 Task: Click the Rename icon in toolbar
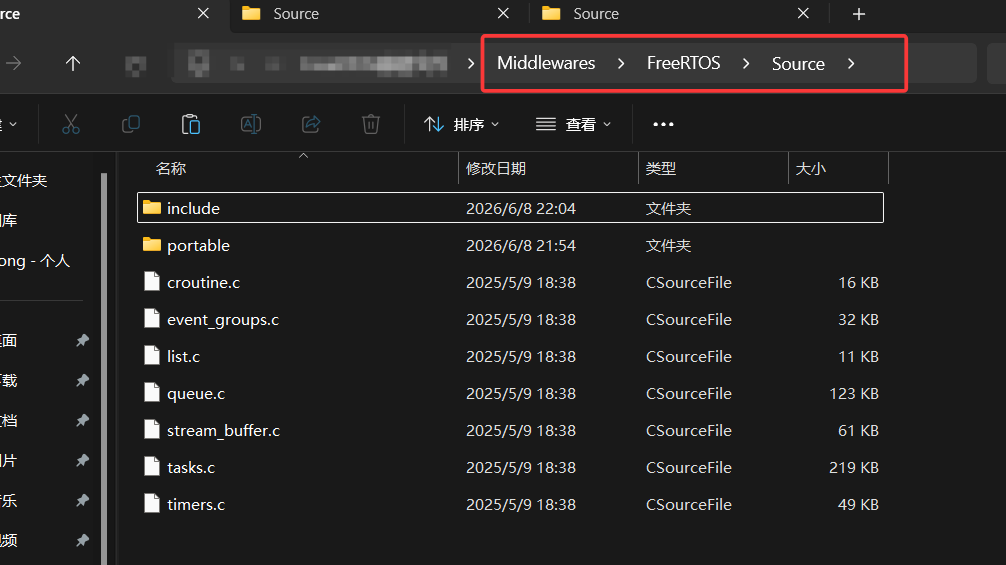tap(250, 124)
